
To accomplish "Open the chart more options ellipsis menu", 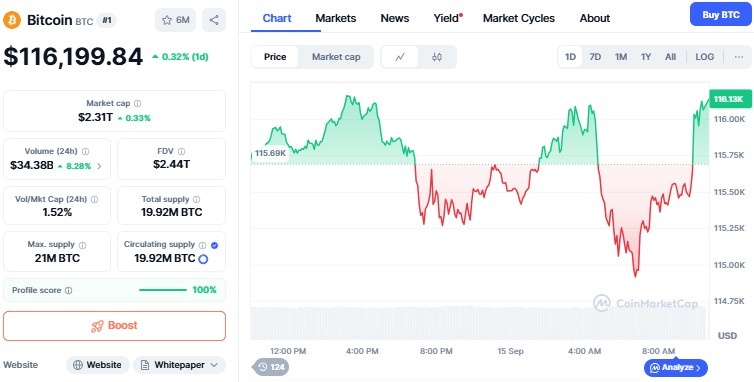I will tap(739, 57).
